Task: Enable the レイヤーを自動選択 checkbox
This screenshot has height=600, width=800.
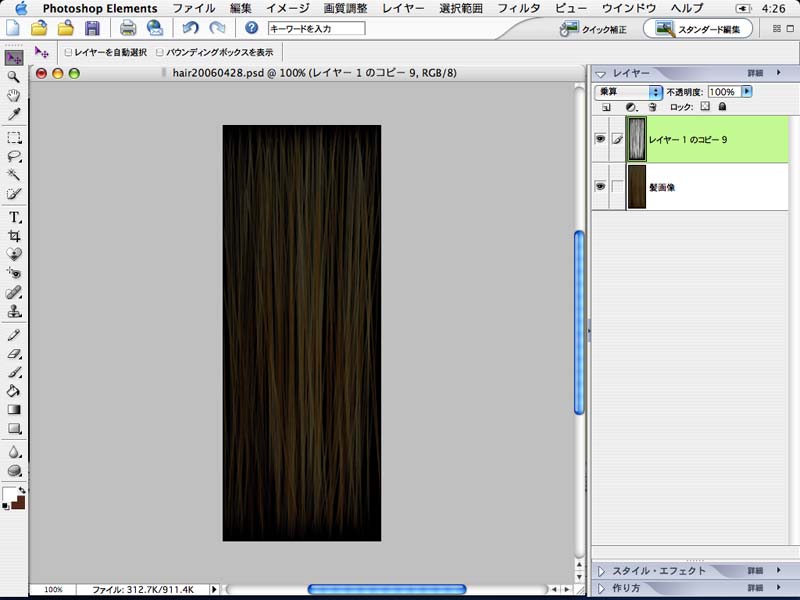Action: click(x=67, y=51)
